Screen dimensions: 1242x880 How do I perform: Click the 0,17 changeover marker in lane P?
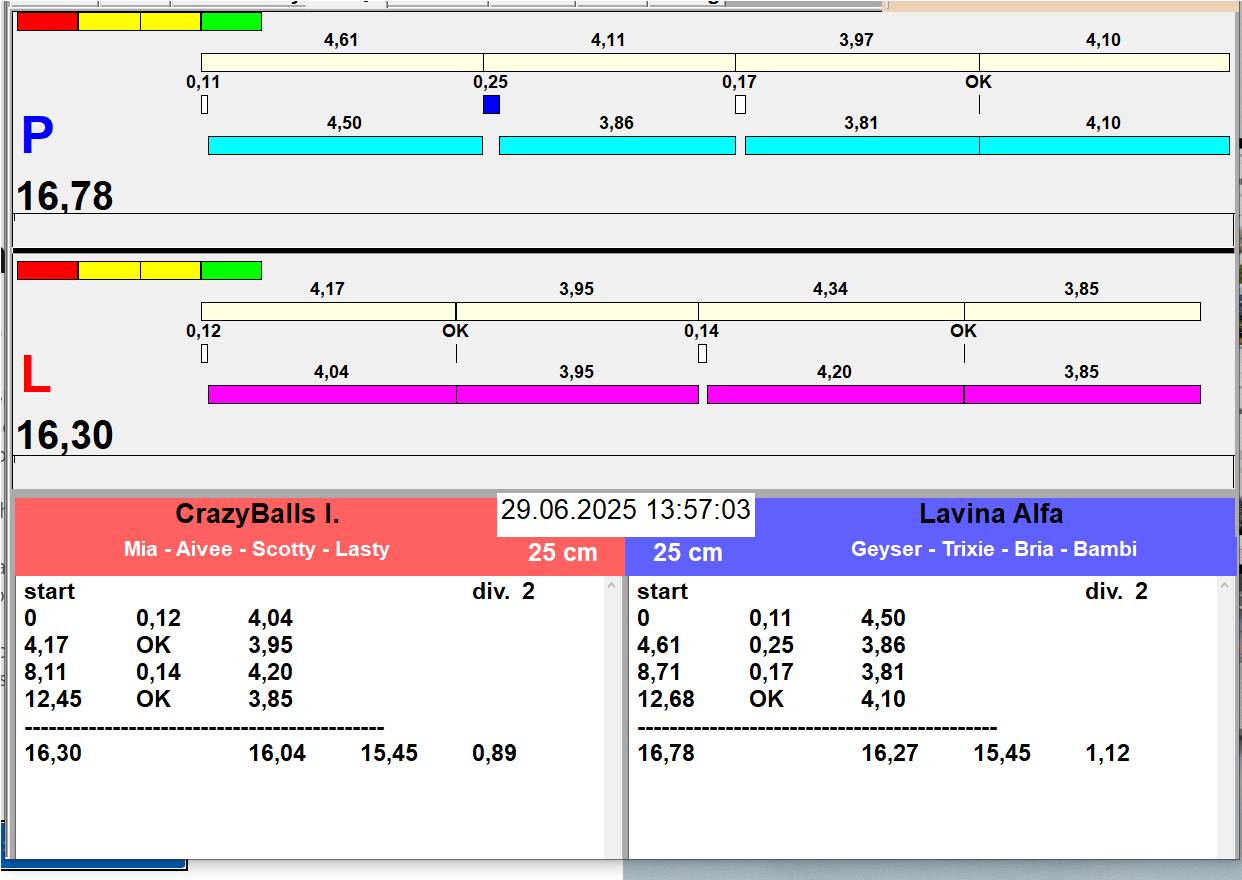tap(740, 105)
